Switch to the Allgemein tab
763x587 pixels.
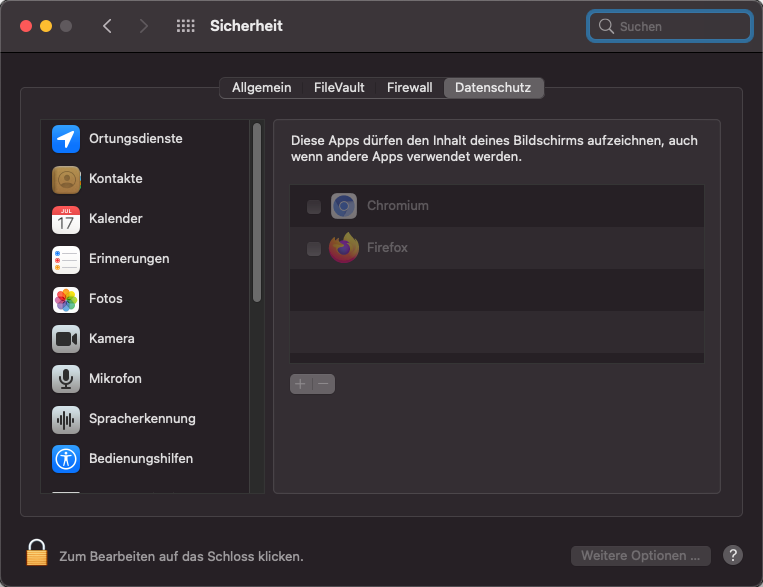[261, 88]
